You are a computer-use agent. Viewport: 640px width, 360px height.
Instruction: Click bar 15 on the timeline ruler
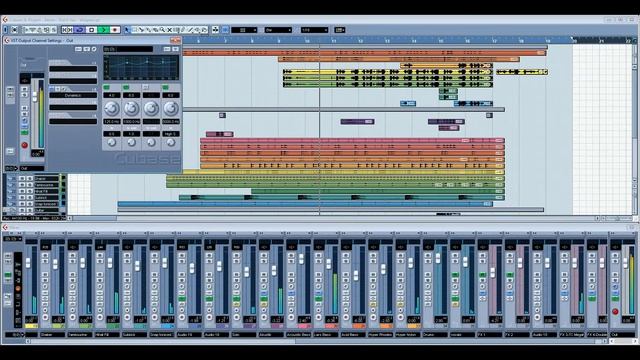coord(441,41)
